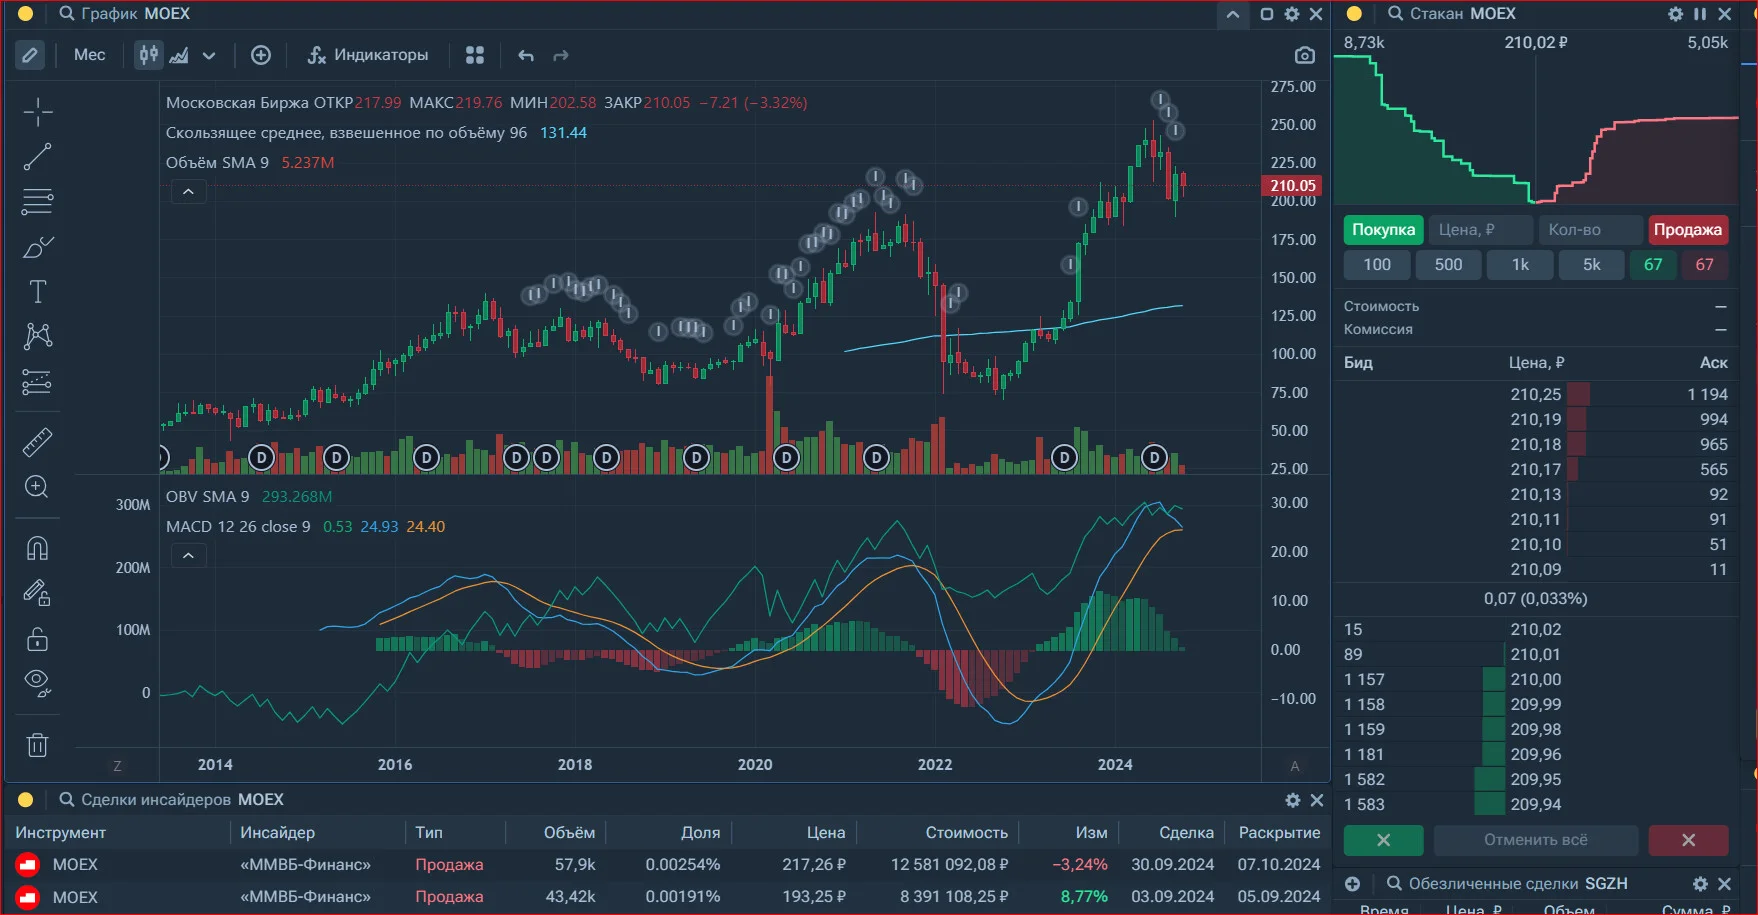
Task: Select the horizontal levels tool
Action: coord(38,201)
